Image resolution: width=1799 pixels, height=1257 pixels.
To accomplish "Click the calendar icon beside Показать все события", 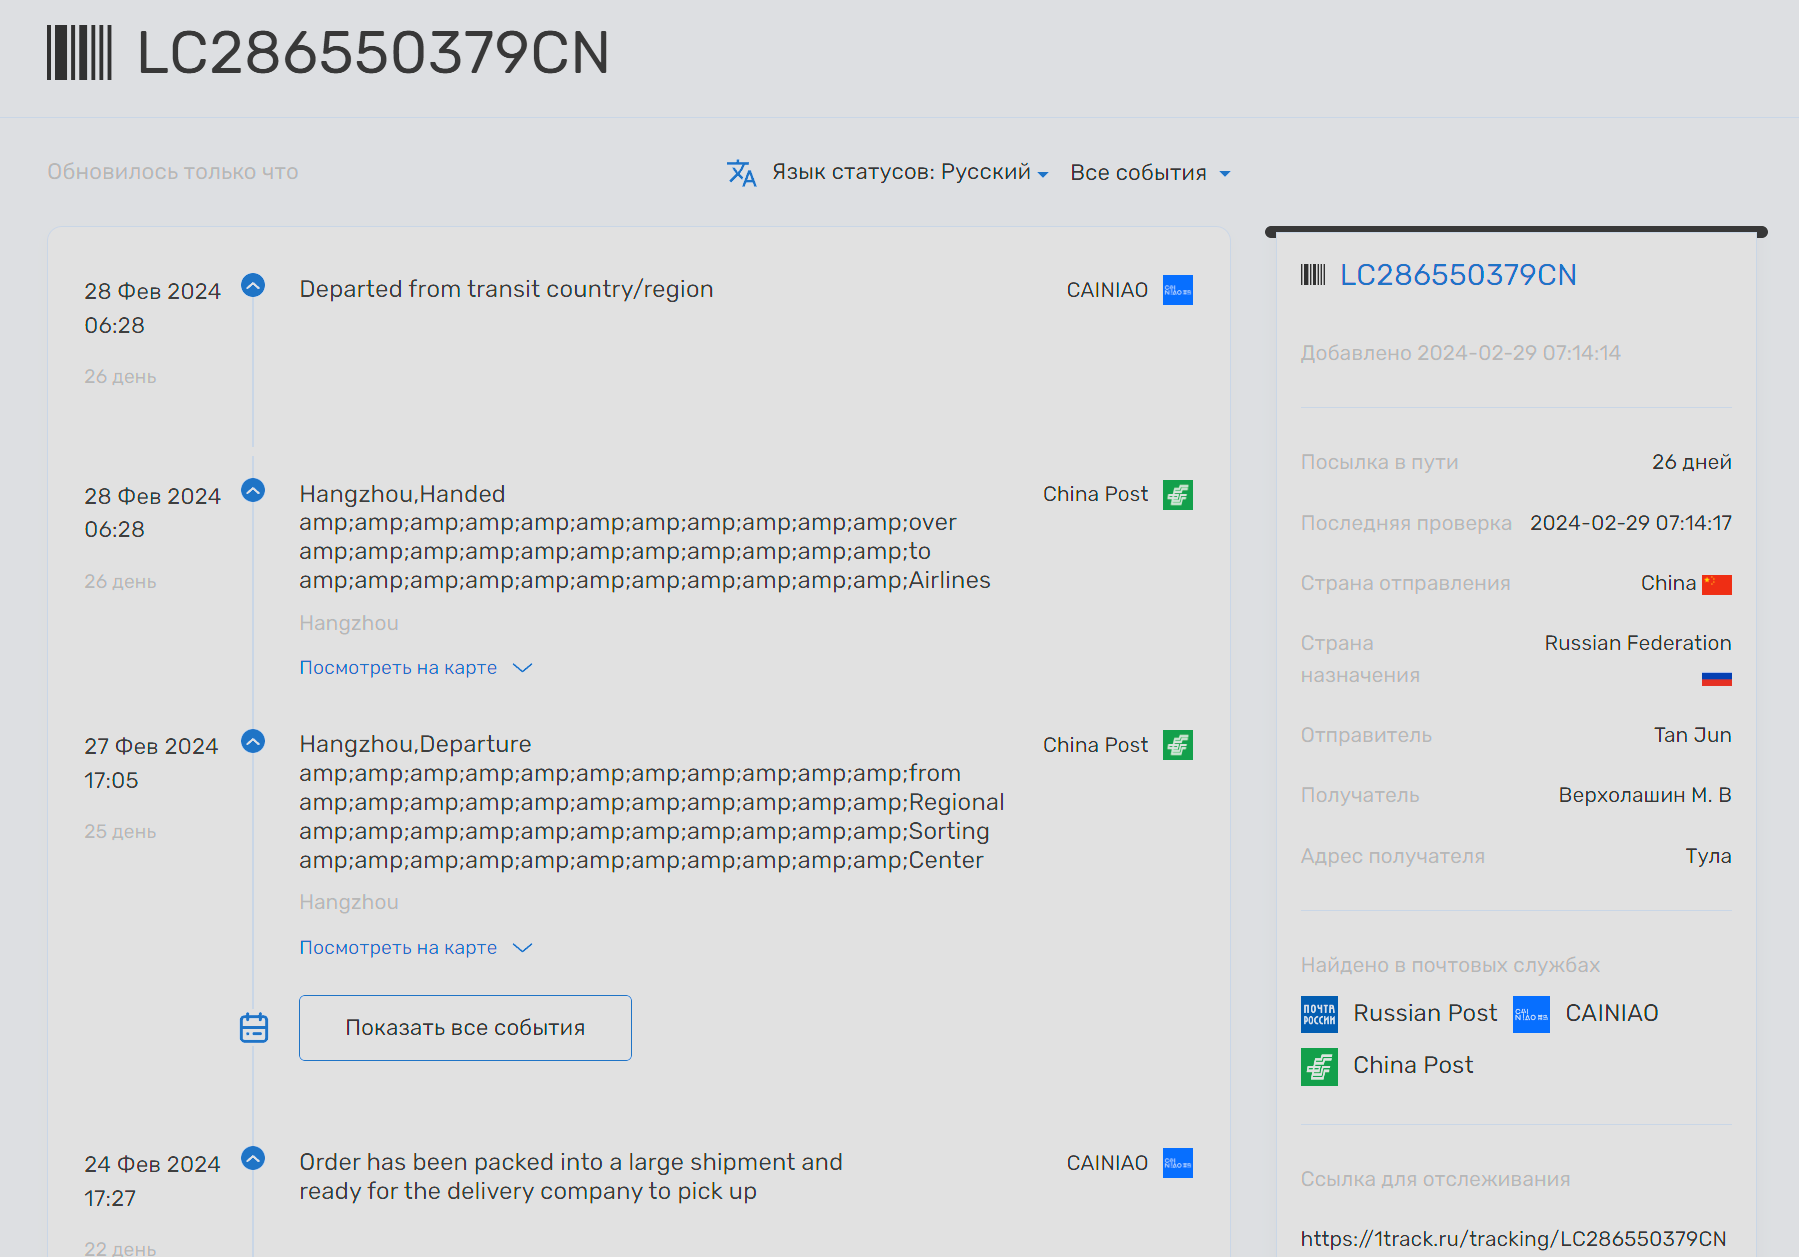I will point(254,1028).
